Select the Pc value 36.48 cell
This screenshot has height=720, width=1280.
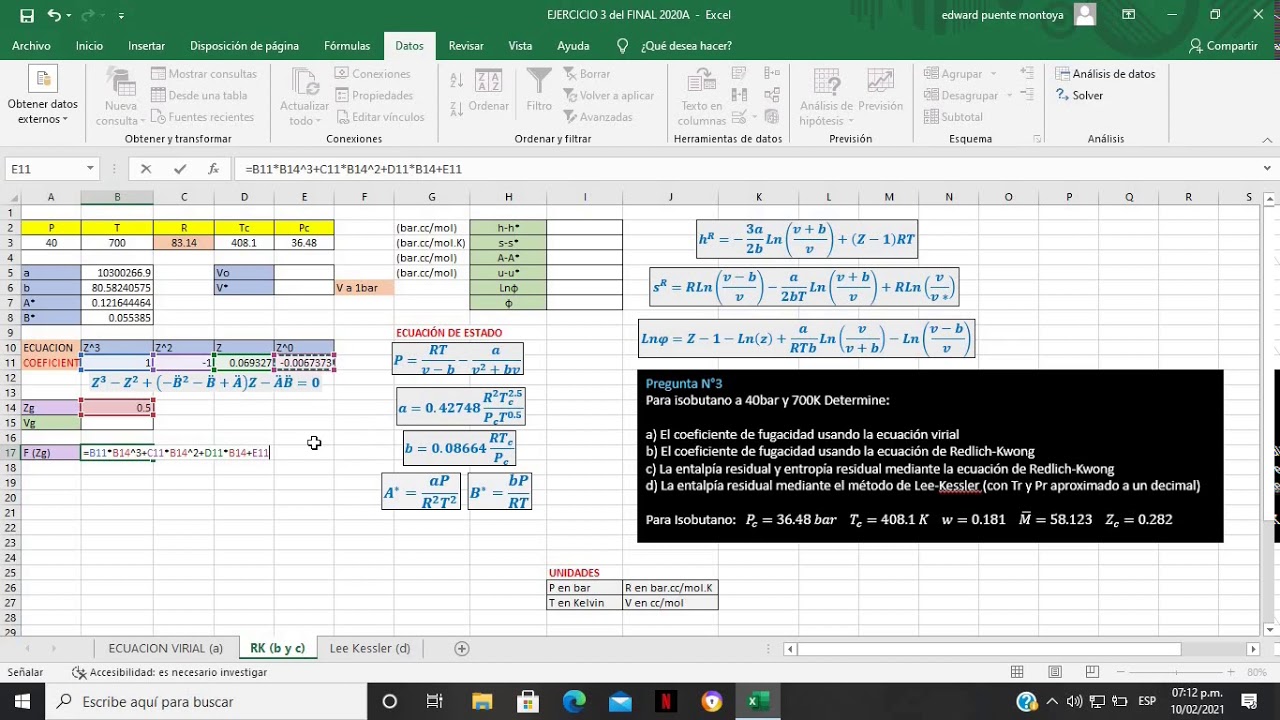point(304,243)
